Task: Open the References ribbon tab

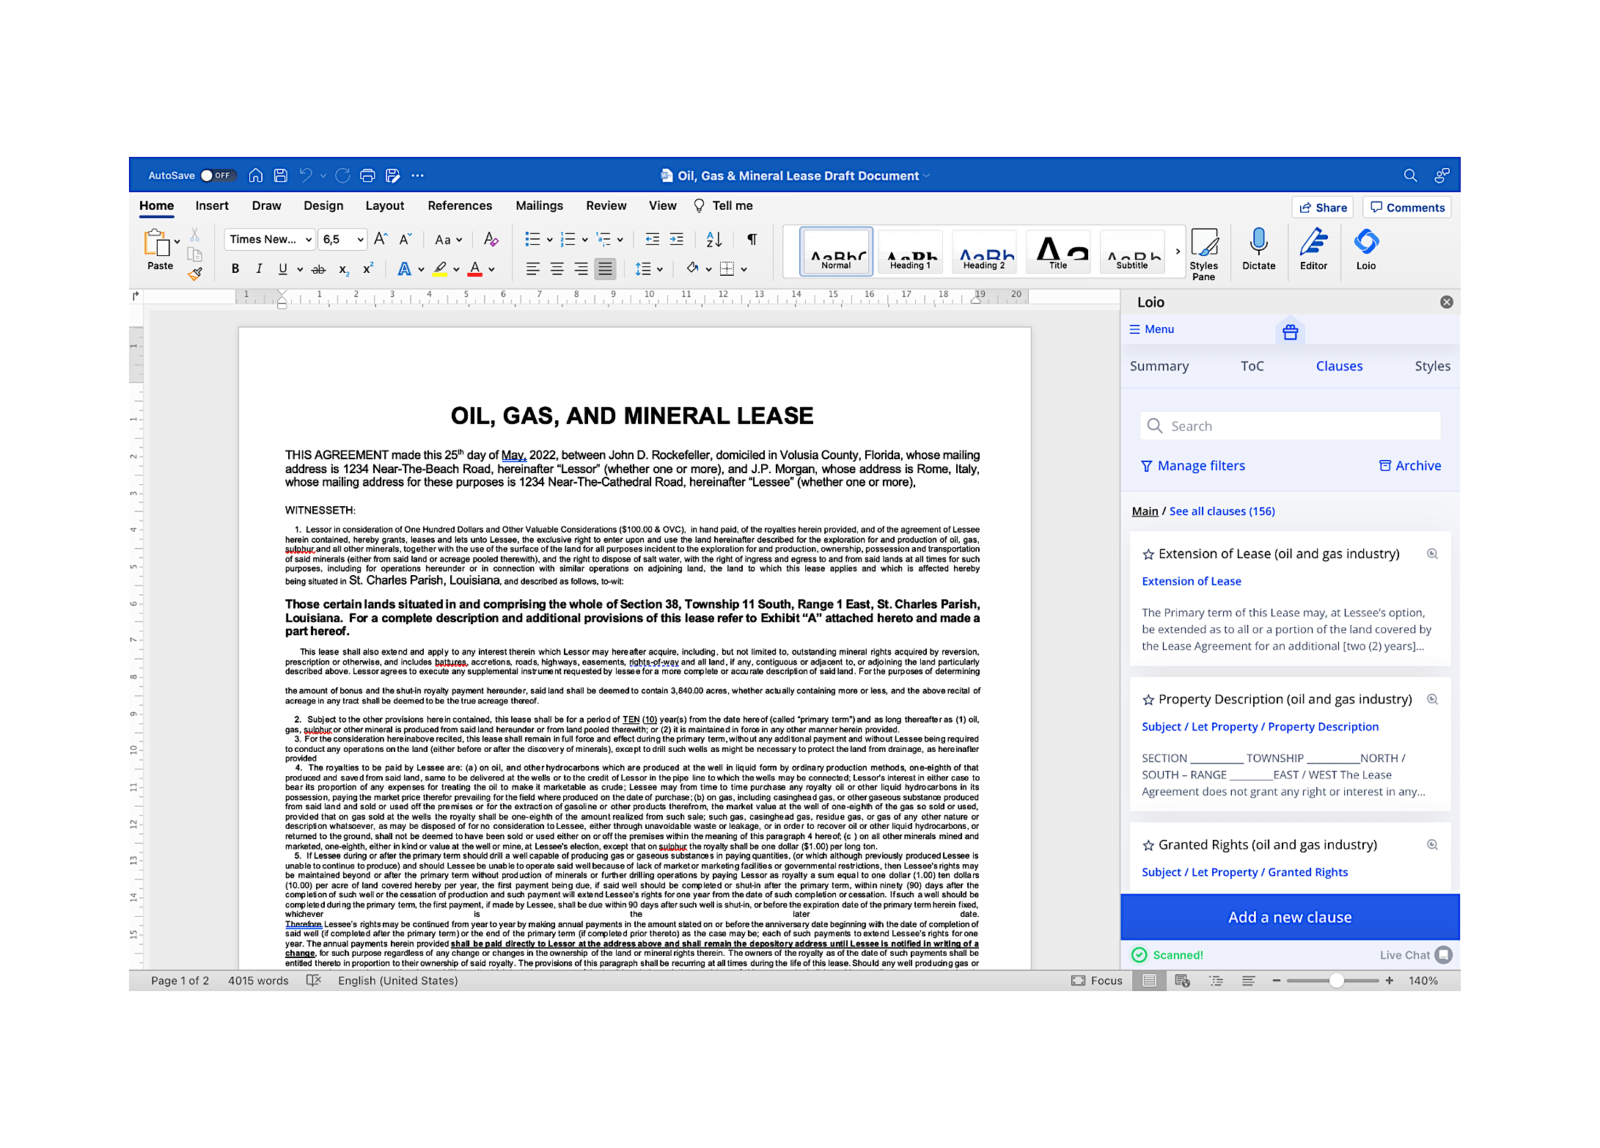Action: 459,206
